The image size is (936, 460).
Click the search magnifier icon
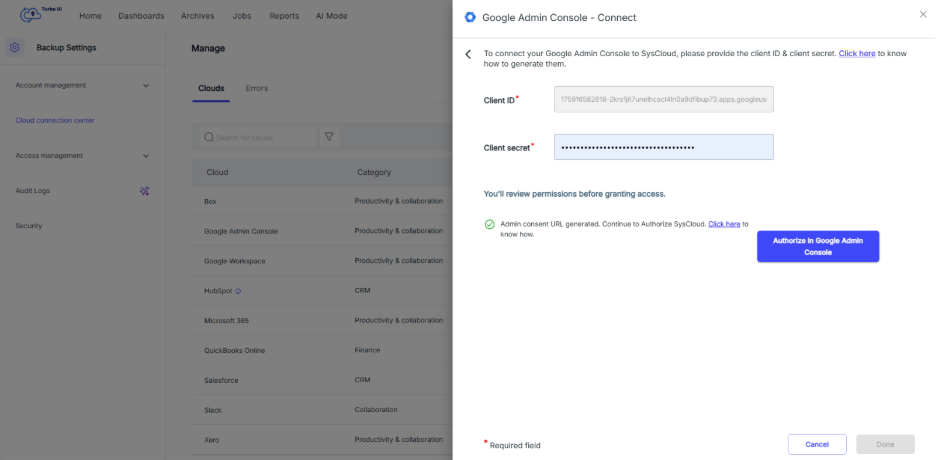pos(208,137)
